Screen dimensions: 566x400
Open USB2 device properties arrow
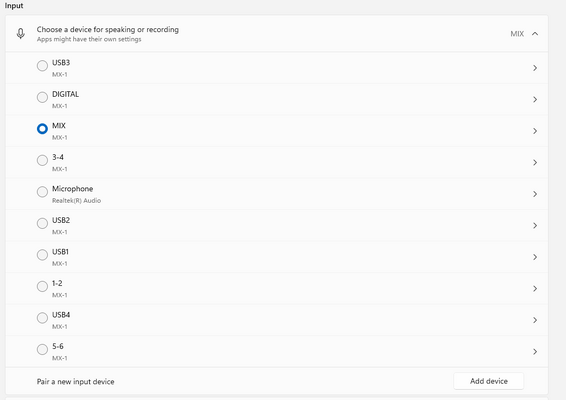(x=535, y=225)
